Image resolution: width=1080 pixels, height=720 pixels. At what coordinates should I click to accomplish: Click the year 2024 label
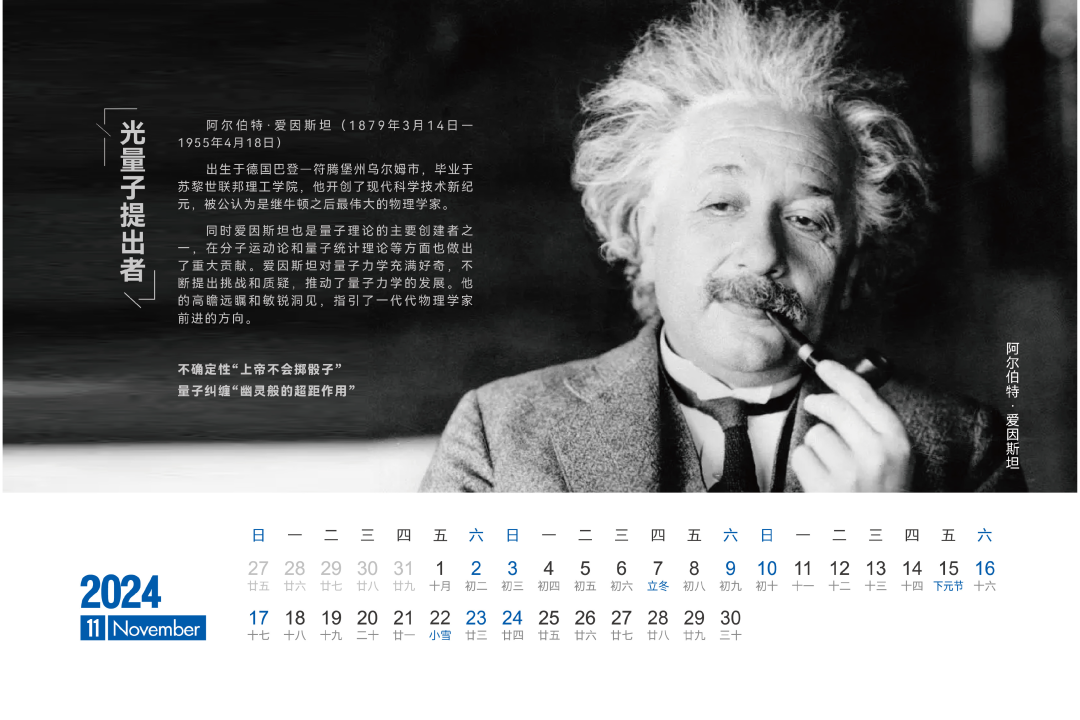click(121, 592)
